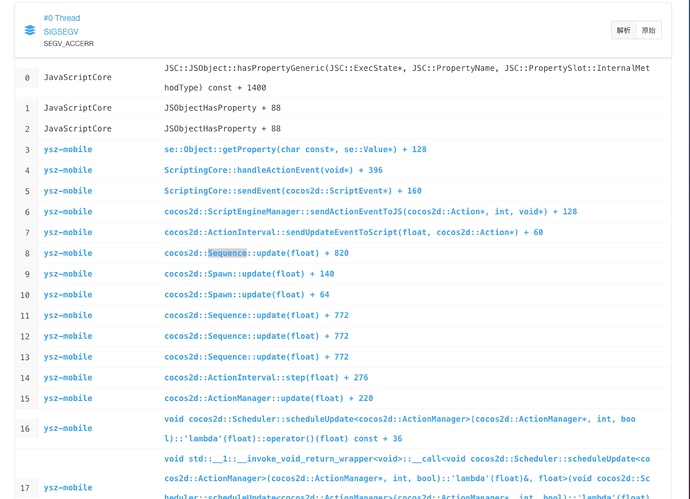Viewport: 690px width, 499px height.
Task: Select frame number 0 cell
Action: click(27, 78)
